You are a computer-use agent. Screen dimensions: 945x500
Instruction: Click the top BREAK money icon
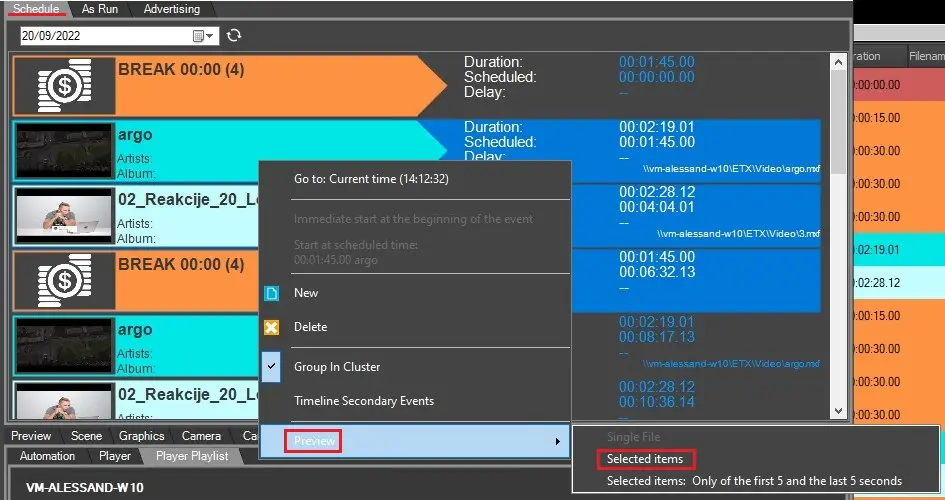coord(64,85)
